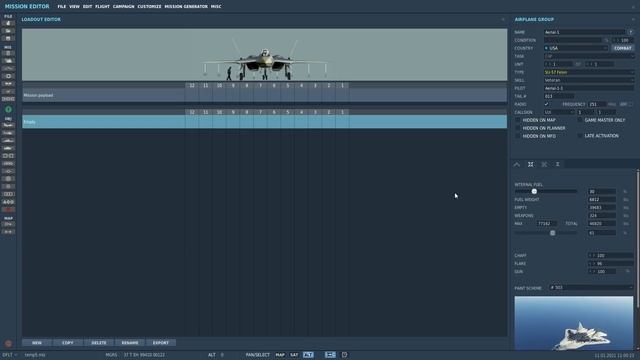The height and width of the screenshot is (360, 640).
Task: Click the radio Frequency input field
Action: tap(597, 104)
